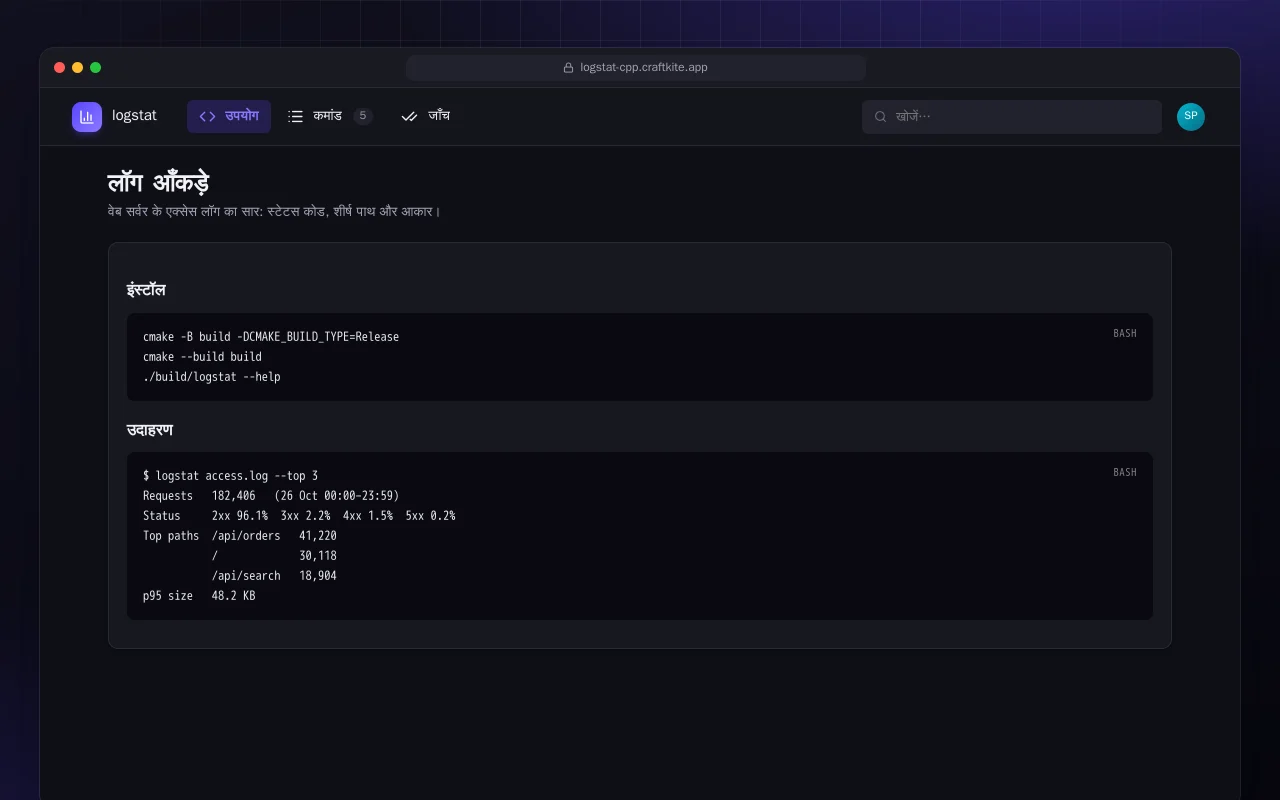The height and width of the screenshot is (800, 1280).
Task: Click the line './build/logstat --help'
Action: click(212, 377)
